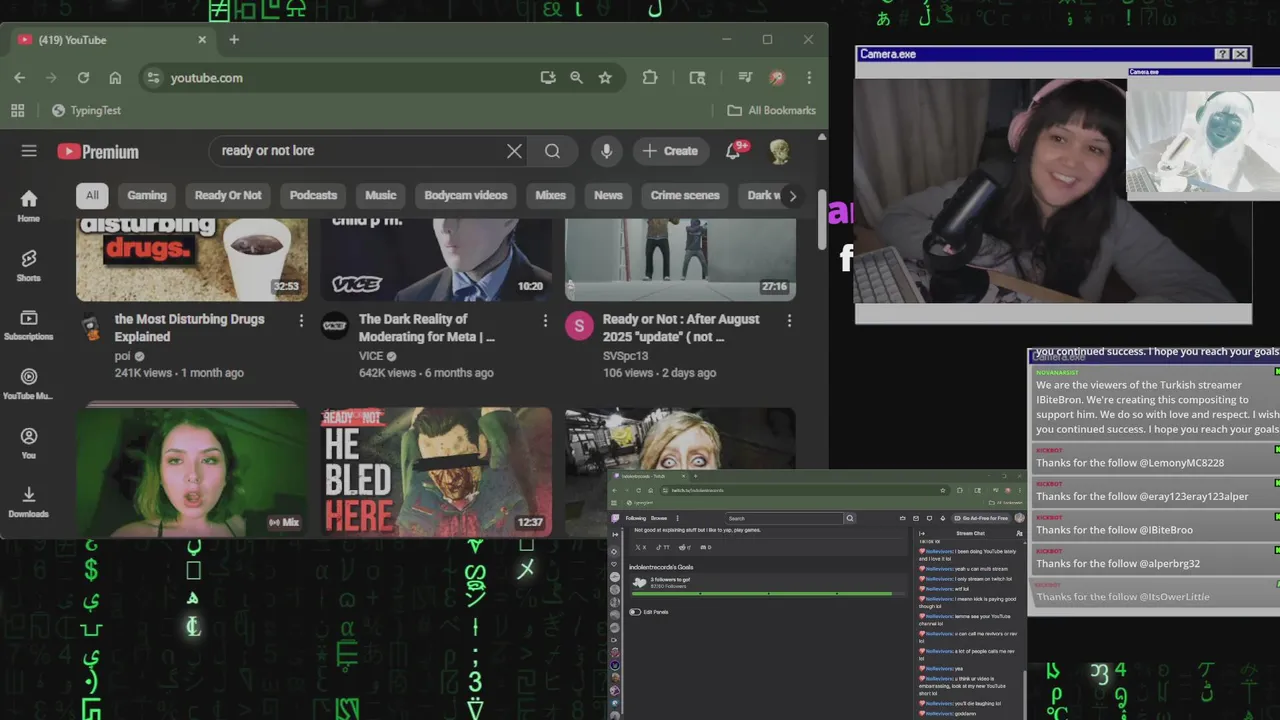The width and height of the screenshot is (1280, 720).
Task: Collapse the Twitch Stream Chat panel
Action: pos(922,534)
